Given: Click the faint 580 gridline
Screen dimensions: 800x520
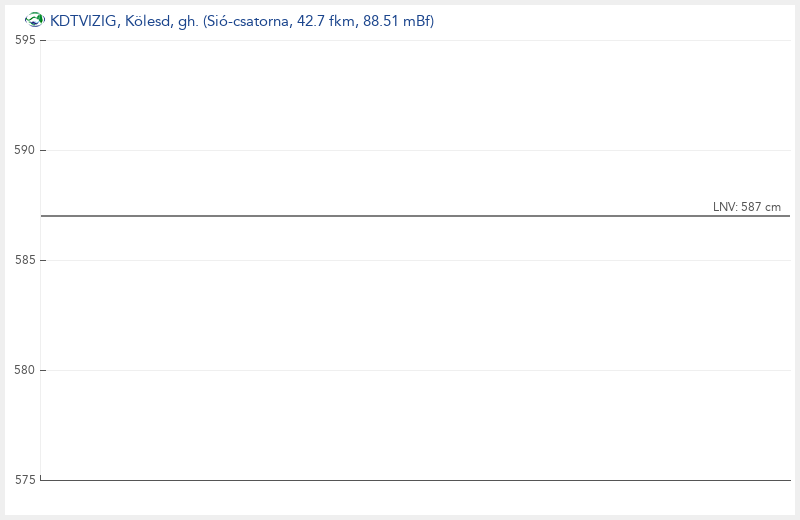Looking at the screenshot, I should [x=400, y=370].
